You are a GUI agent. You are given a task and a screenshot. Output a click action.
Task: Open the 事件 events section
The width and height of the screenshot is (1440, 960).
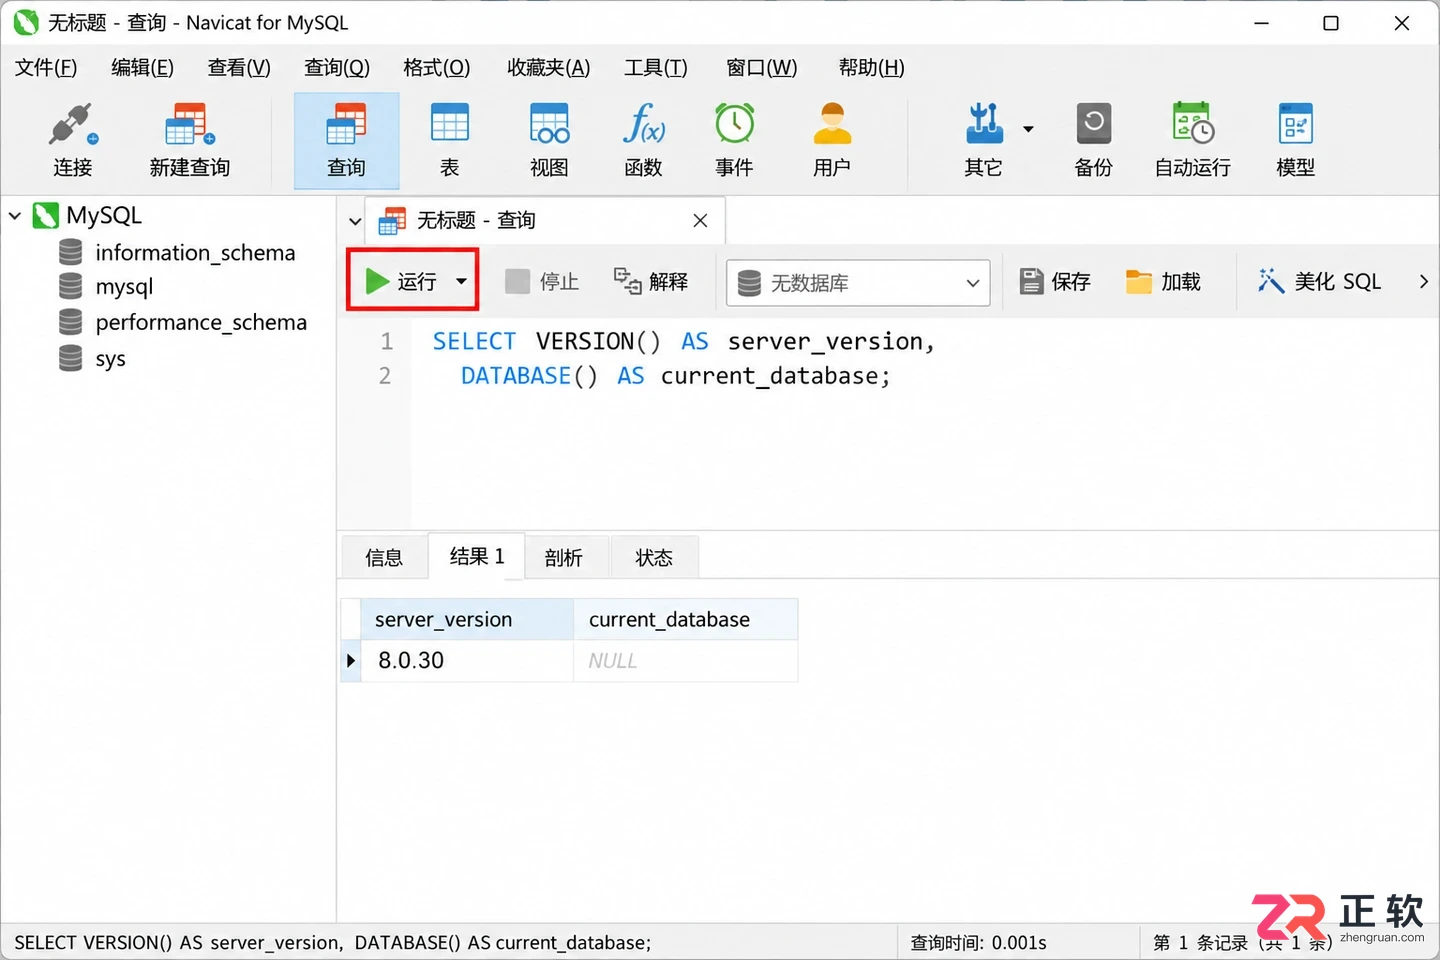734,140
